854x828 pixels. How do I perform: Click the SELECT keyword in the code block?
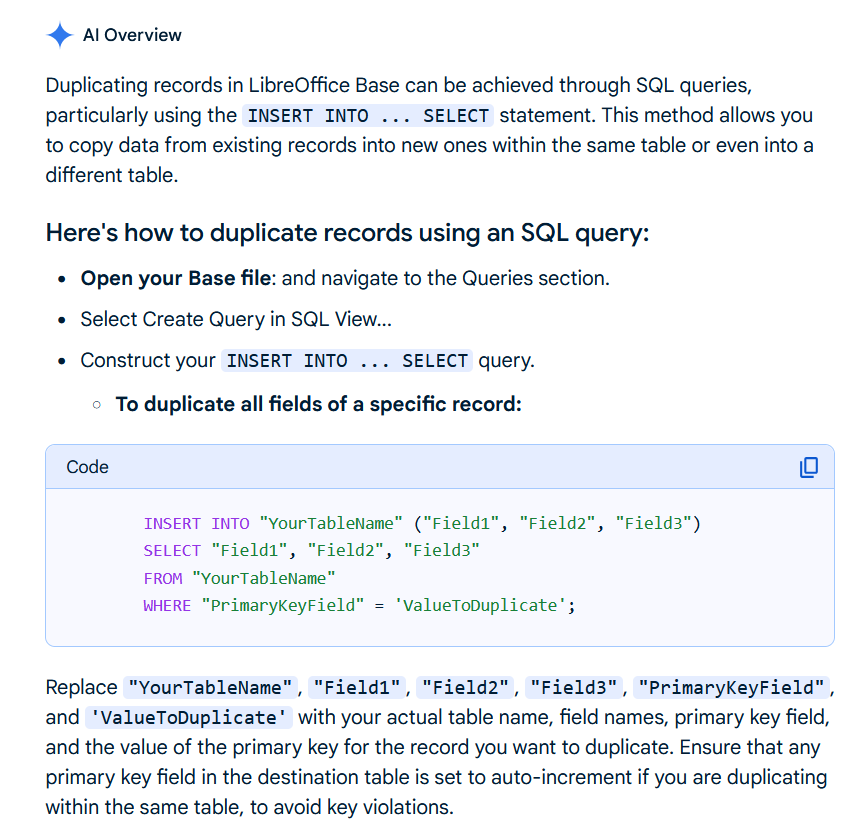tap(172, 550)
